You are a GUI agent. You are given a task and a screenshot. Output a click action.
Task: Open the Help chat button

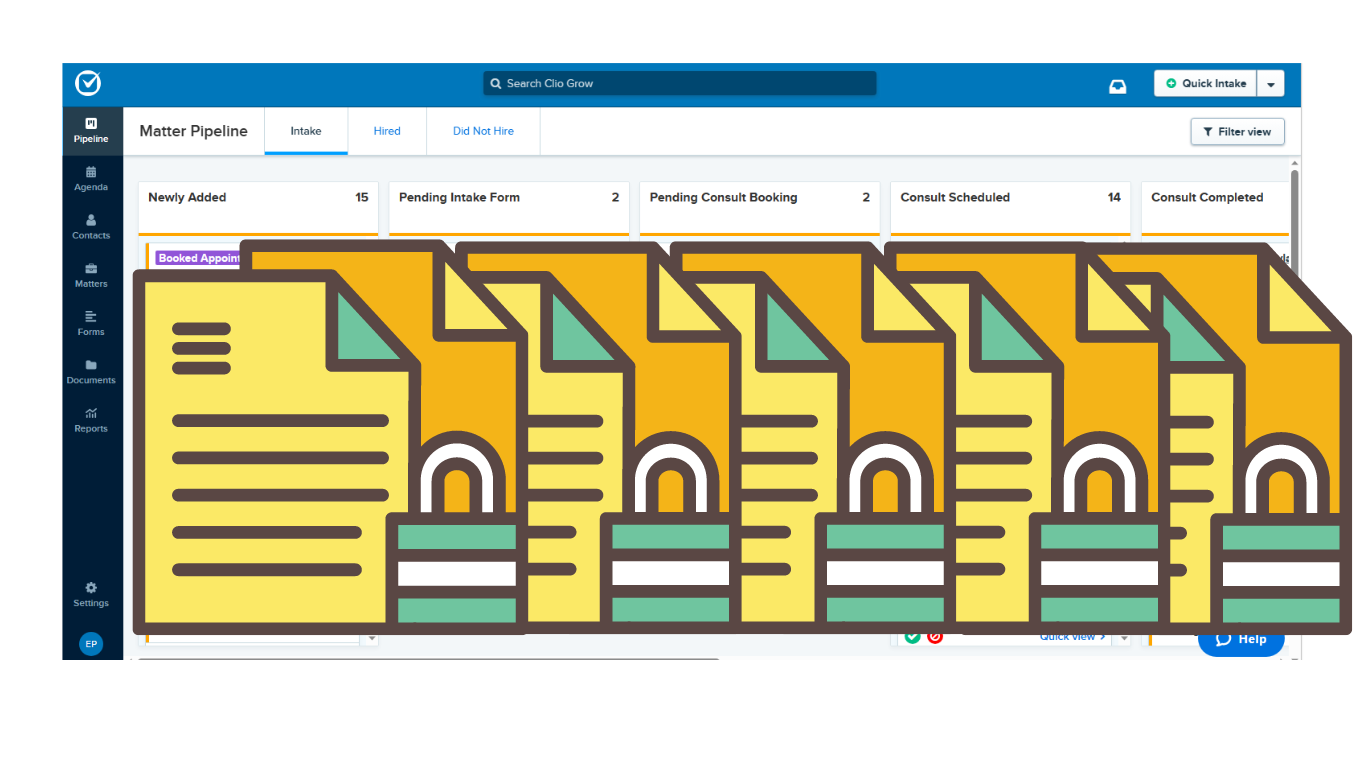(1241, 640)
